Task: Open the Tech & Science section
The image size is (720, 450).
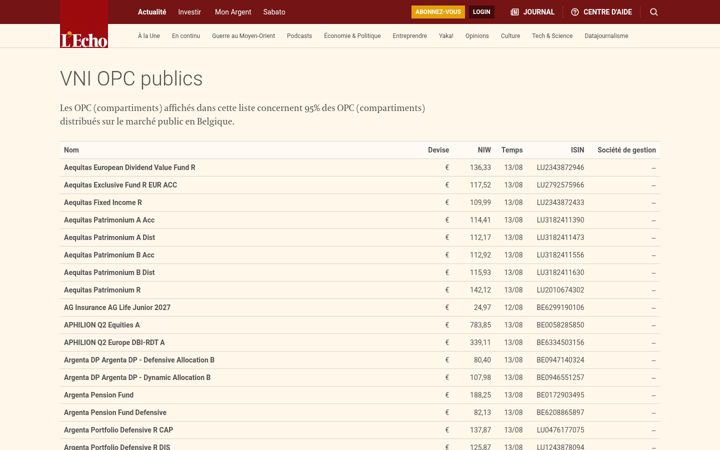Action: point(552,36)
